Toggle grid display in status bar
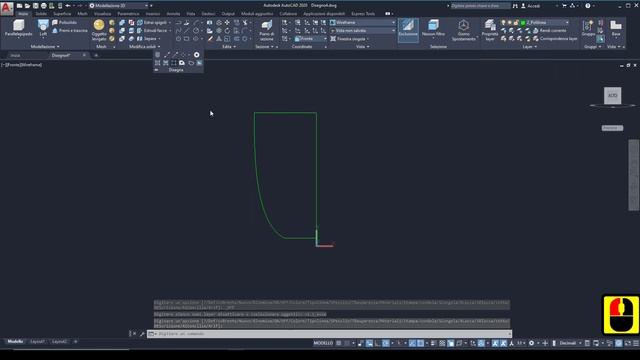640x360 pixels. pos(338,343)
